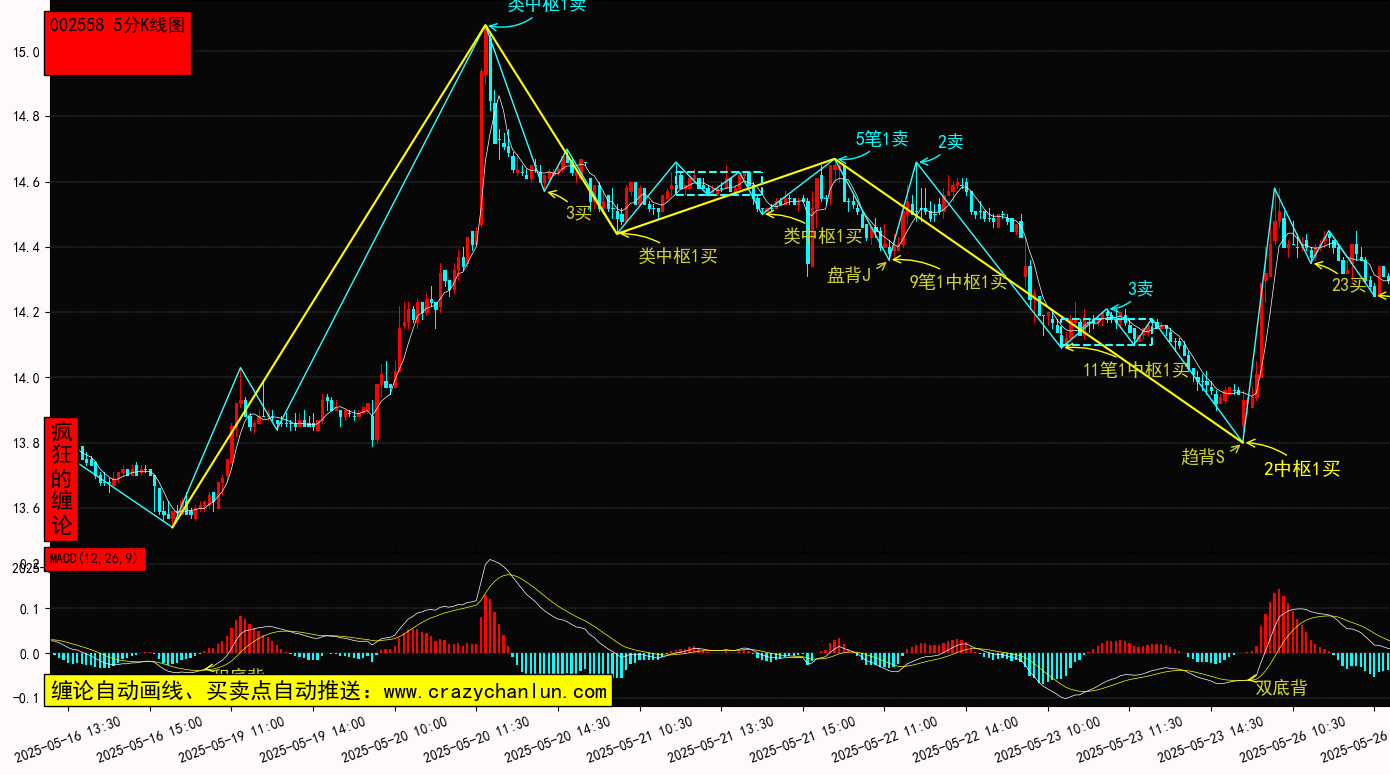Click the dashed 中枢 box near 14.6
This screenshot has width=1390, height=775.
[x=719, y=183]
